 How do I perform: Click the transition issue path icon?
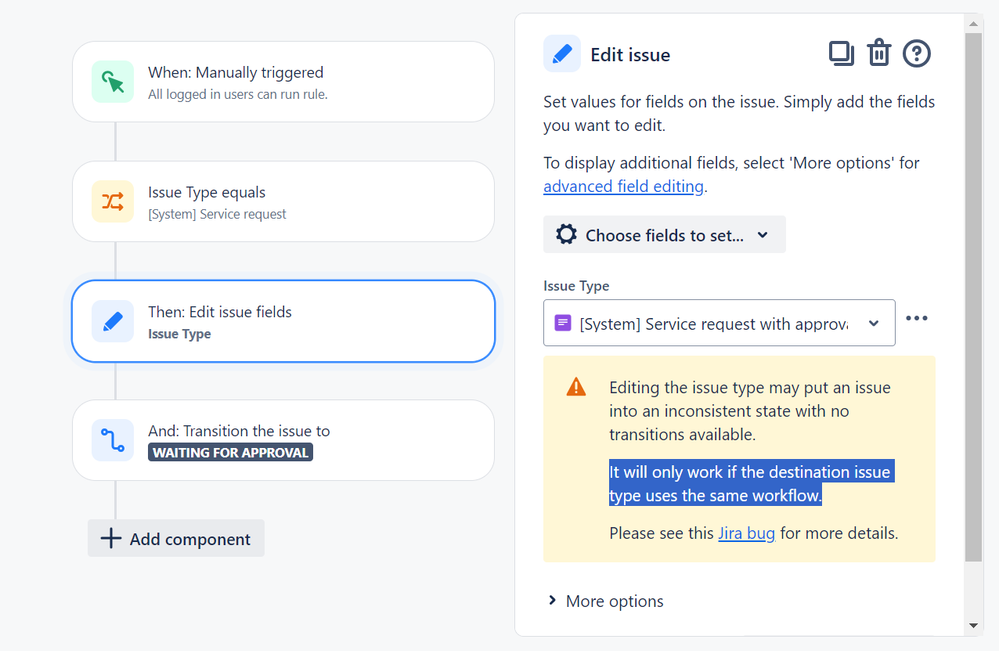pyautogui.click(x=113, y=440)
